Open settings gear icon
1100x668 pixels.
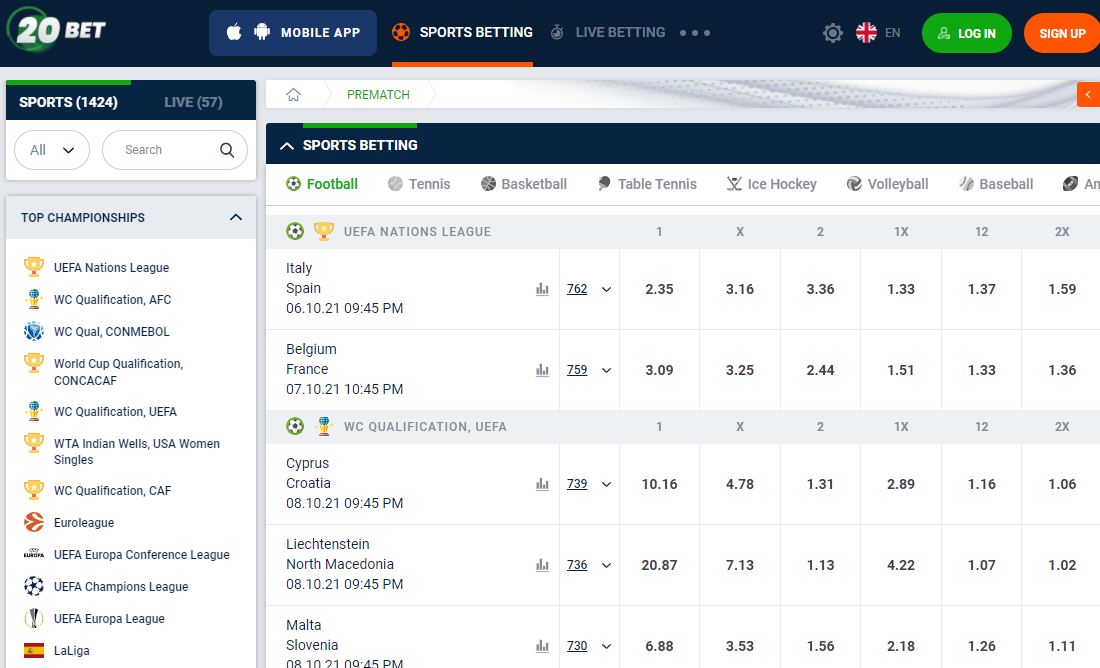(x=833, y=32)
